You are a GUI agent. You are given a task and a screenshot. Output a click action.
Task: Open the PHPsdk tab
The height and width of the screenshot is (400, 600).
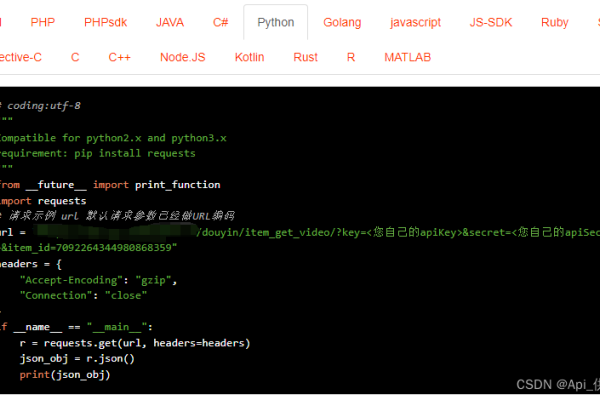(105, 22)
